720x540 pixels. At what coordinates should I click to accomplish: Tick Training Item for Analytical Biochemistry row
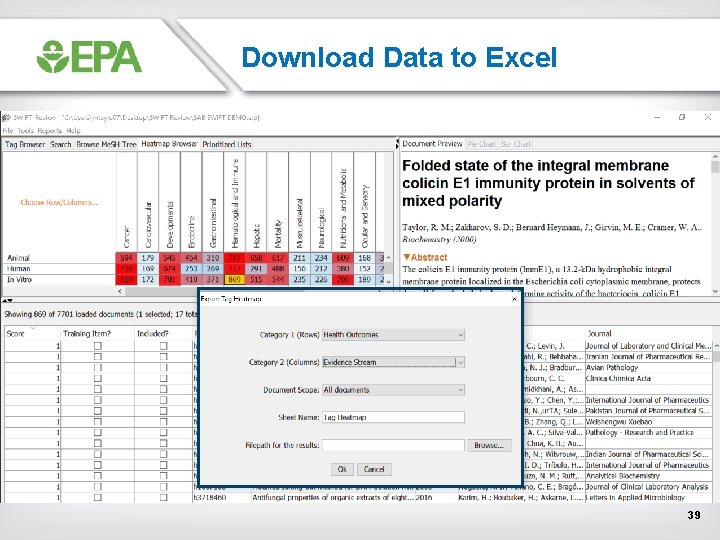click(97, 476)
